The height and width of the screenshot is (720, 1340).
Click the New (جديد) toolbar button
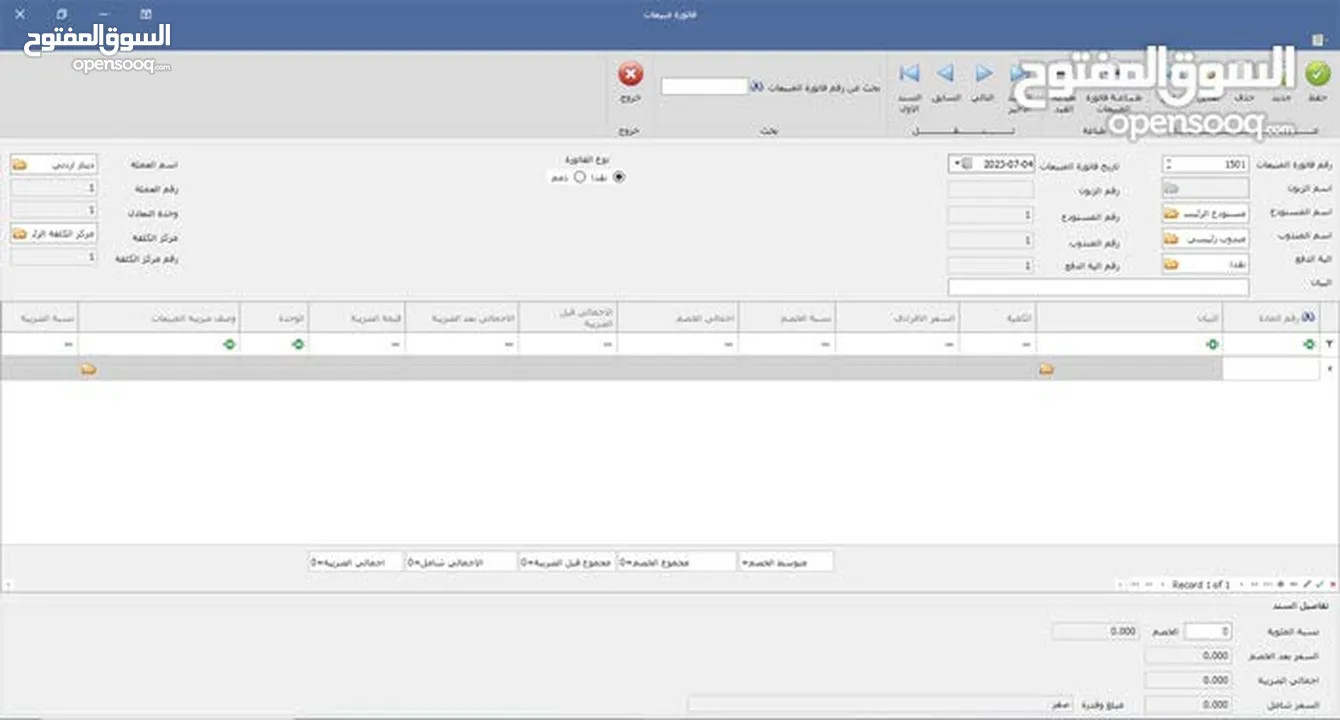click(x=1281, y=82)
